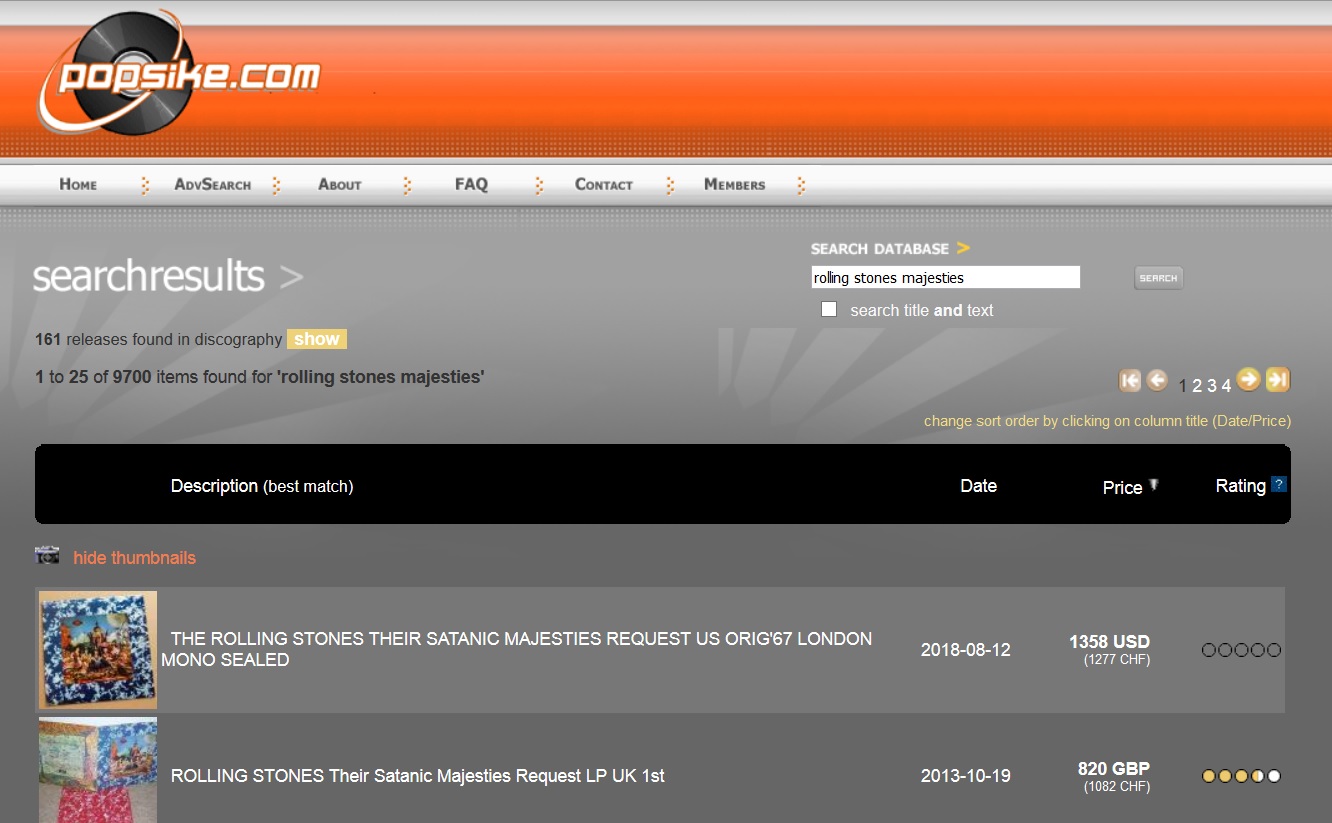Screen dimensions: 1332x823
Task: Click the SEARCH DATABASE heading
Action: [880, 248]
